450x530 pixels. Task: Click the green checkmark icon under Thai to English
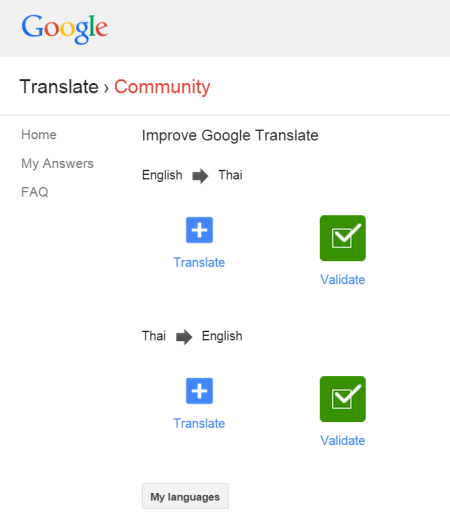pos(342,399)
